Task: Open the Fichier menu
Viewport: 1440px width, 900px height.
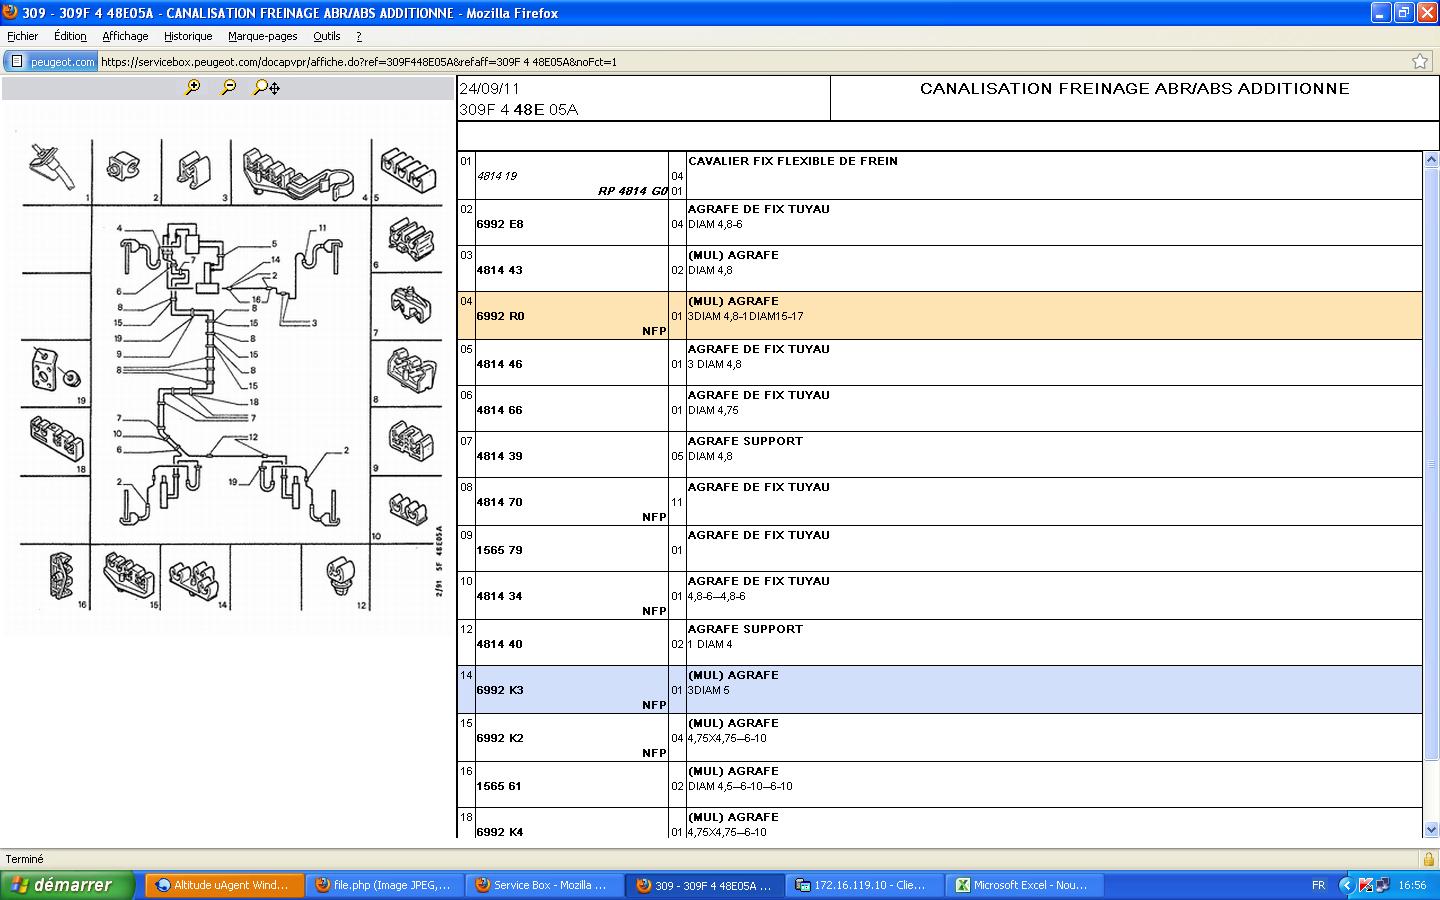Action: [x=23, y=36]
